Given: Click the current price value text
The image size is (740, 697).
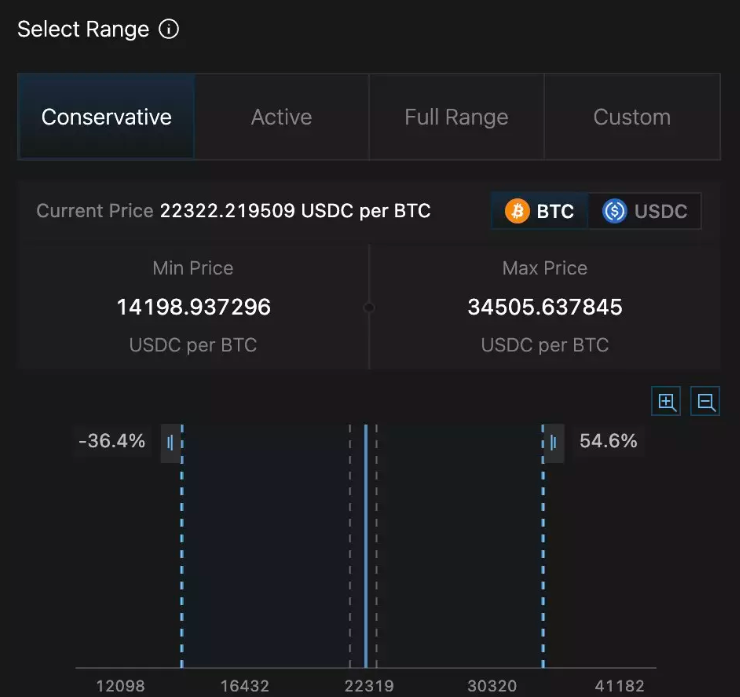Looking at the screenshot, I should tap(295, 211).
